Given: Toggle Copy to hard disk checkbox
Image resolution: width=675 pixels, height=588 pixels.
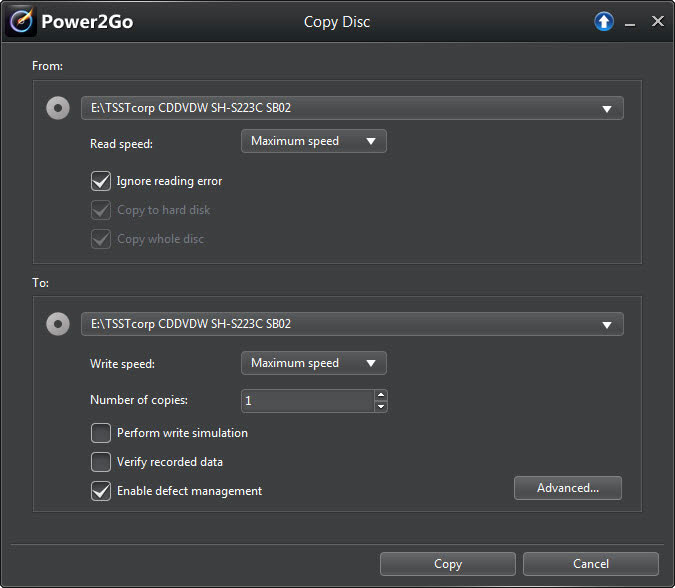Looking at the screenshot, I should coord(101,210).
